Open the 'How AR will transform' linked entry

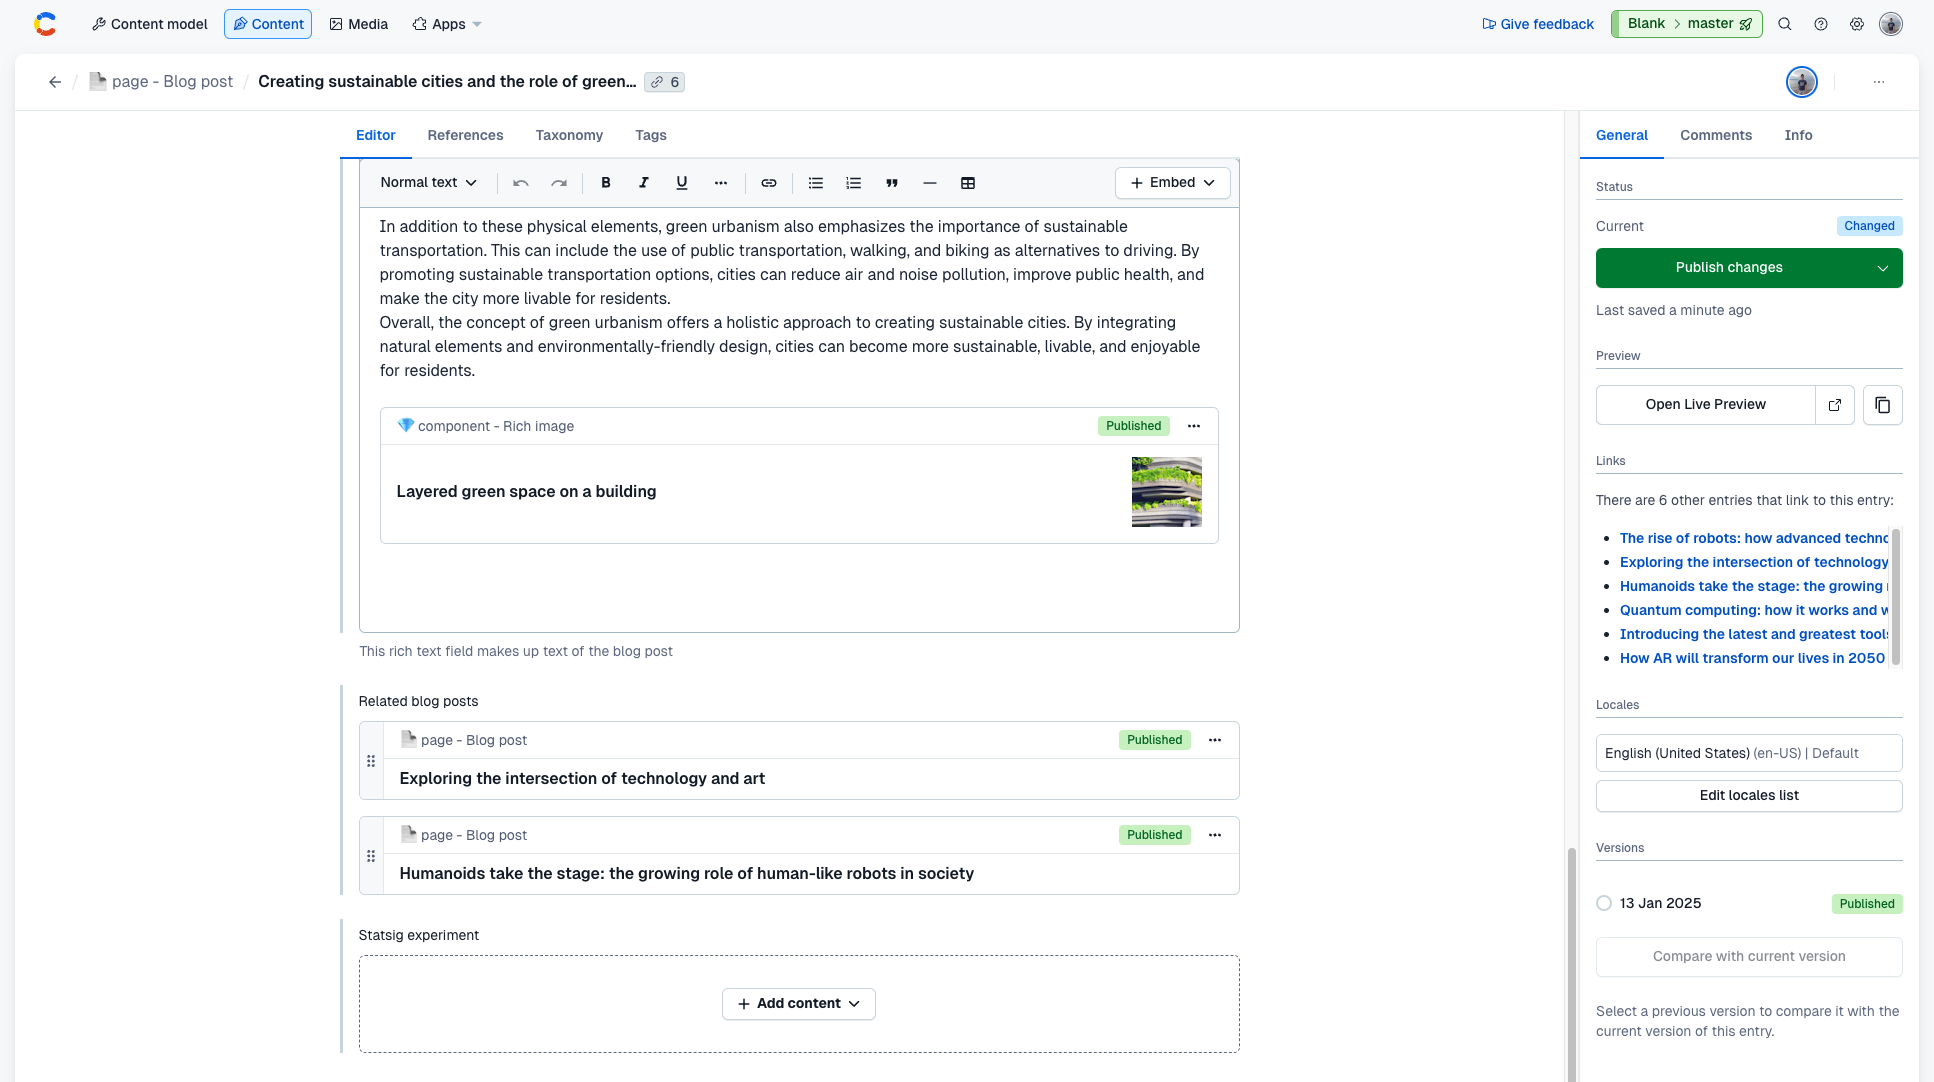(1751, 658)
